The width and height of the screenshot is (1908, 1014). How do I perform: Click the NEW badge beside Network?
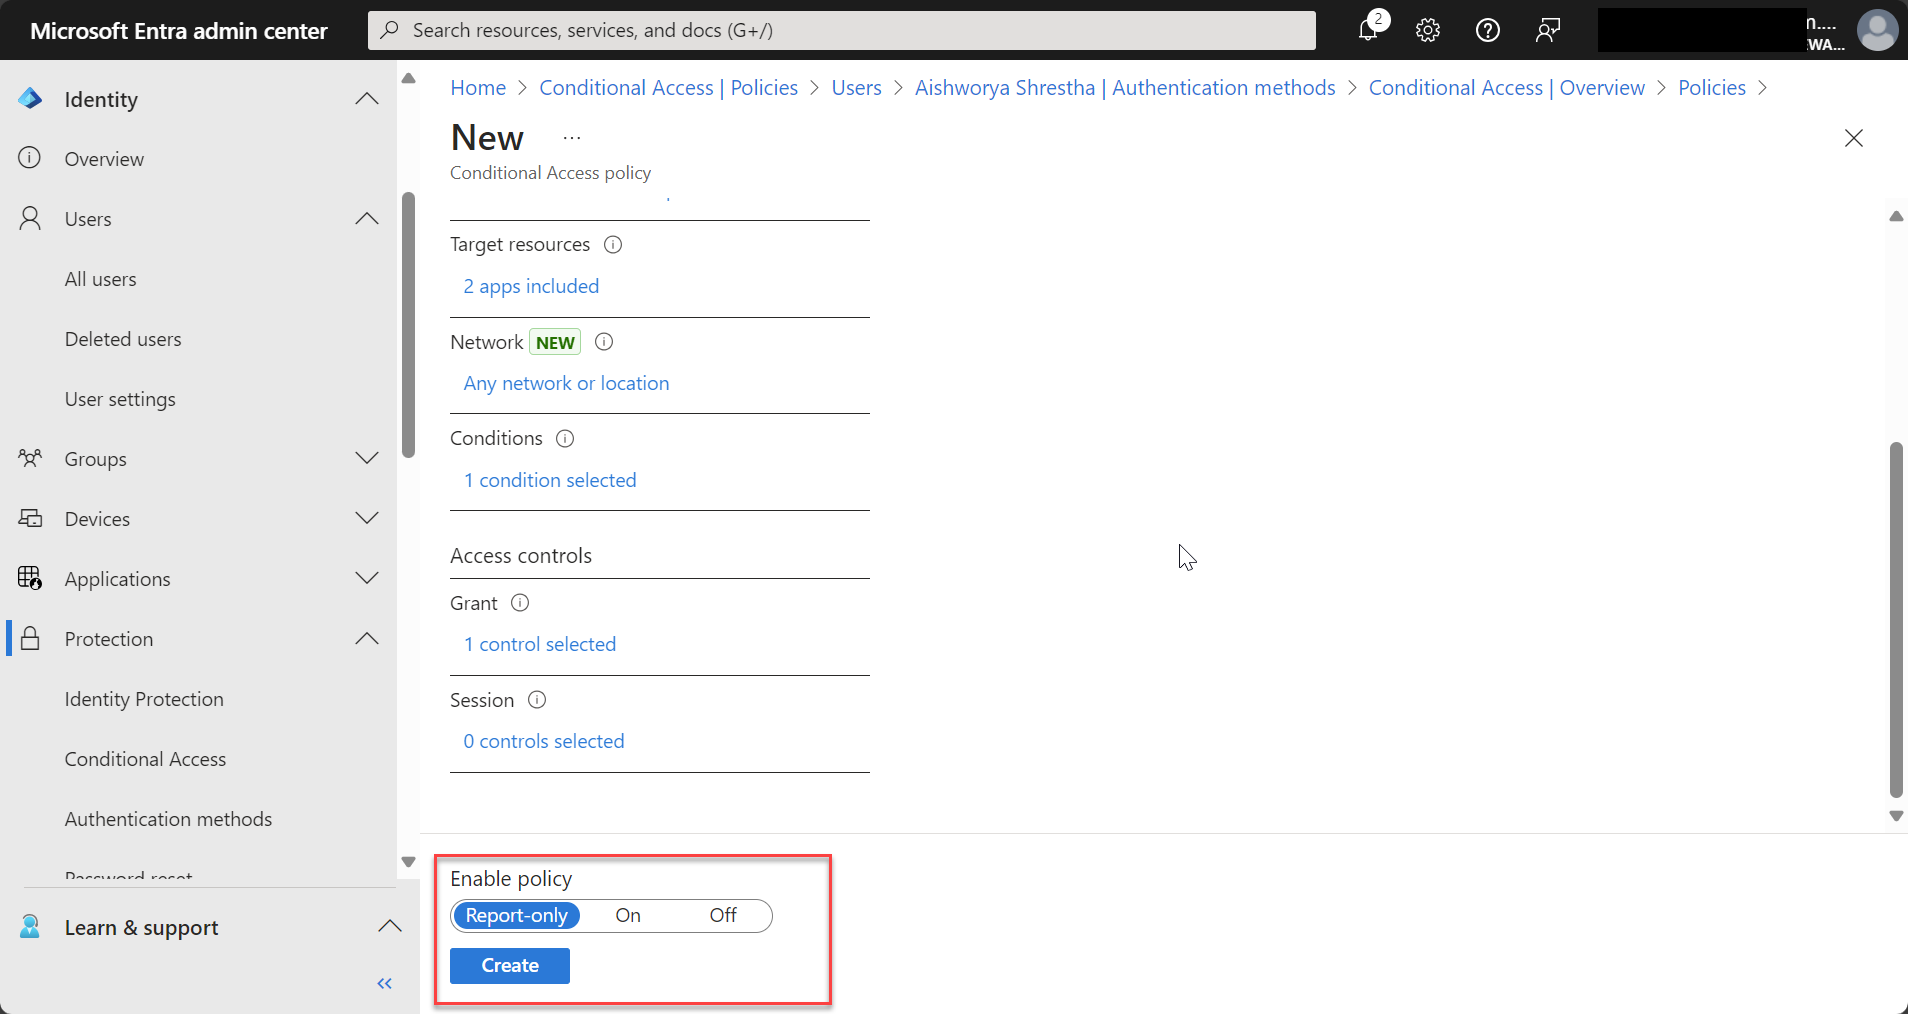[555, 342]
